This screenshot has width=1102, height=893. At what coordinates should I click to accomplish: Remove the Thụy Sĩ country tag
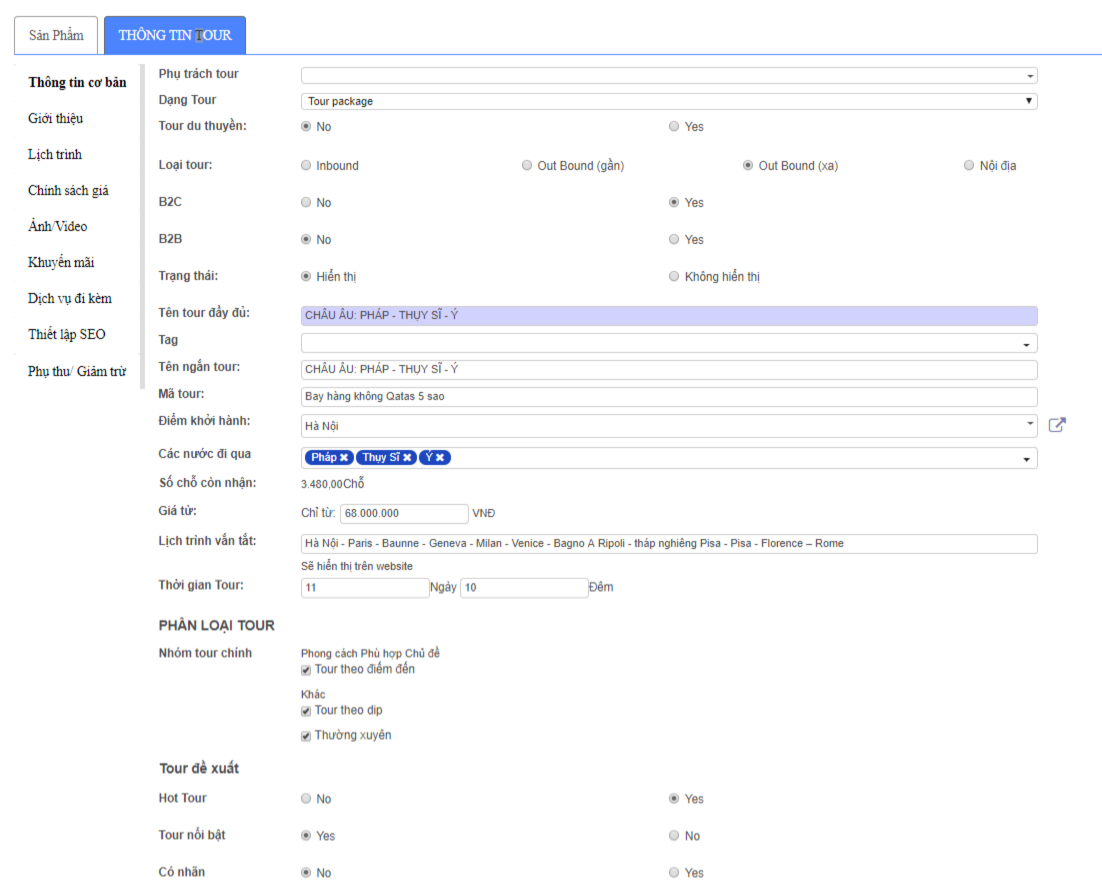(x=407, y=457)
